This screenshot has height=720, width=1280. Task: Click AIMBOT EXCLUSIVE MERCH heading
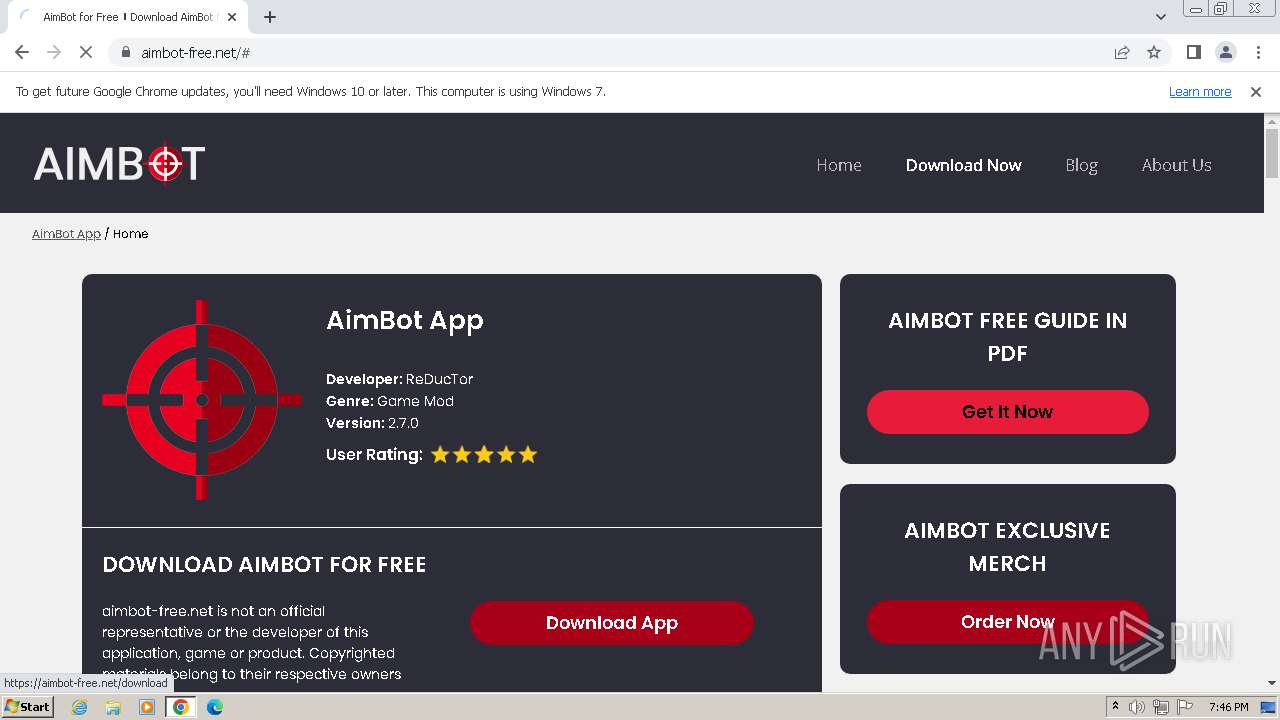(1007, 546)
